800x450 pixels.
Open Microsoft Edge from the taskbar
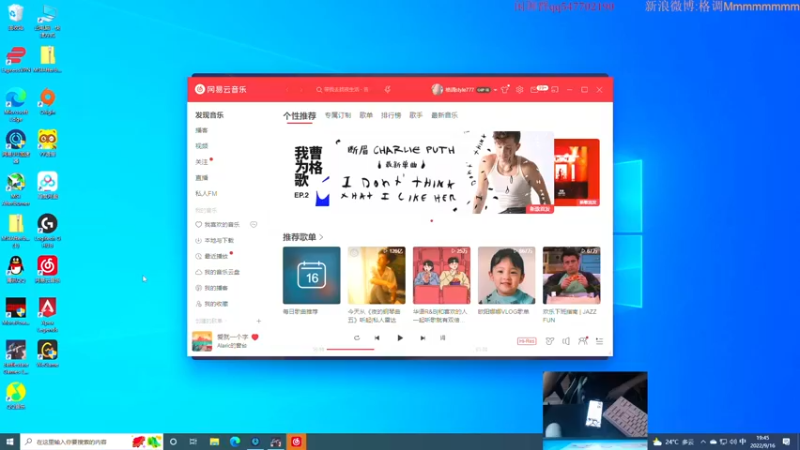235,441
